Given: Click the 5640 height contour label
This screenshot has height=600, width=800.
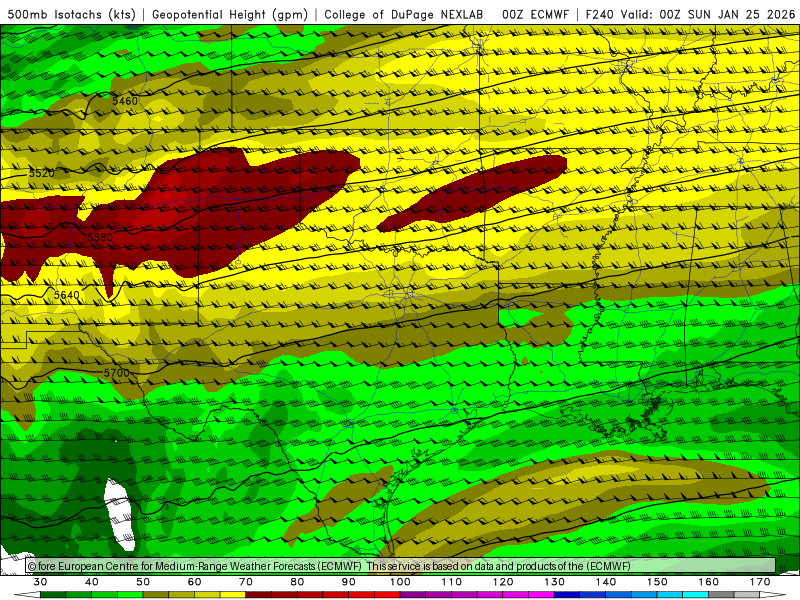Looking at the screenshot, I should point(67,295).
